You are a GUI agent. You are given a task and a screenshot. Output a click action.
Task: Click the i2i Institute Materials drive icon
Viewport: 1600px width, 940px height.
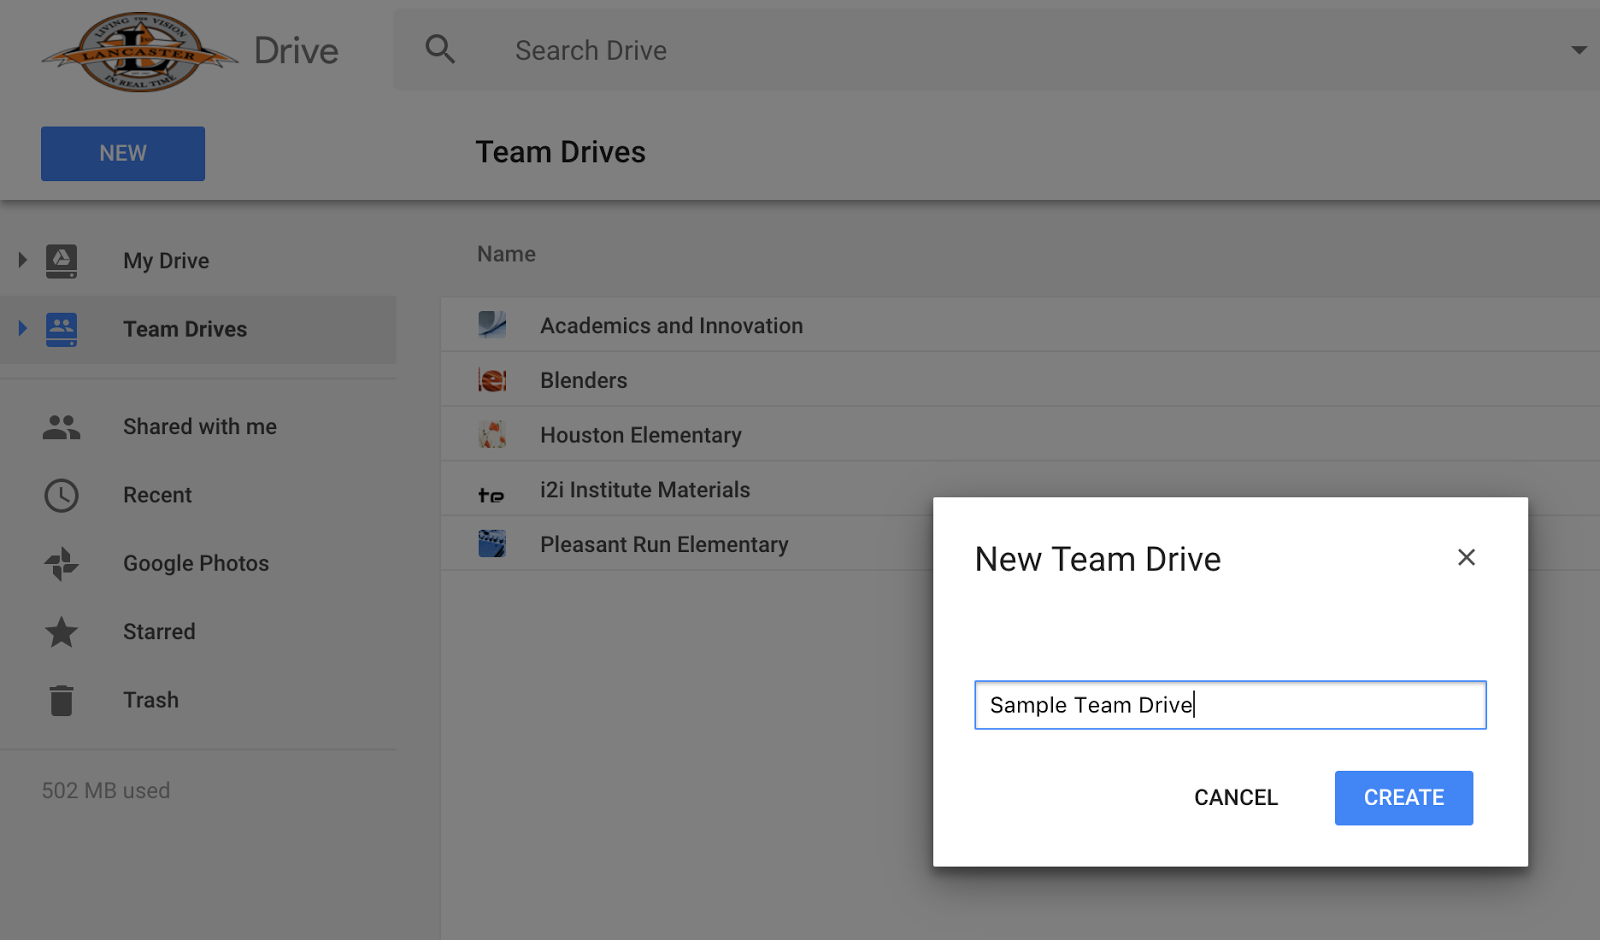[x=491, y=494]
